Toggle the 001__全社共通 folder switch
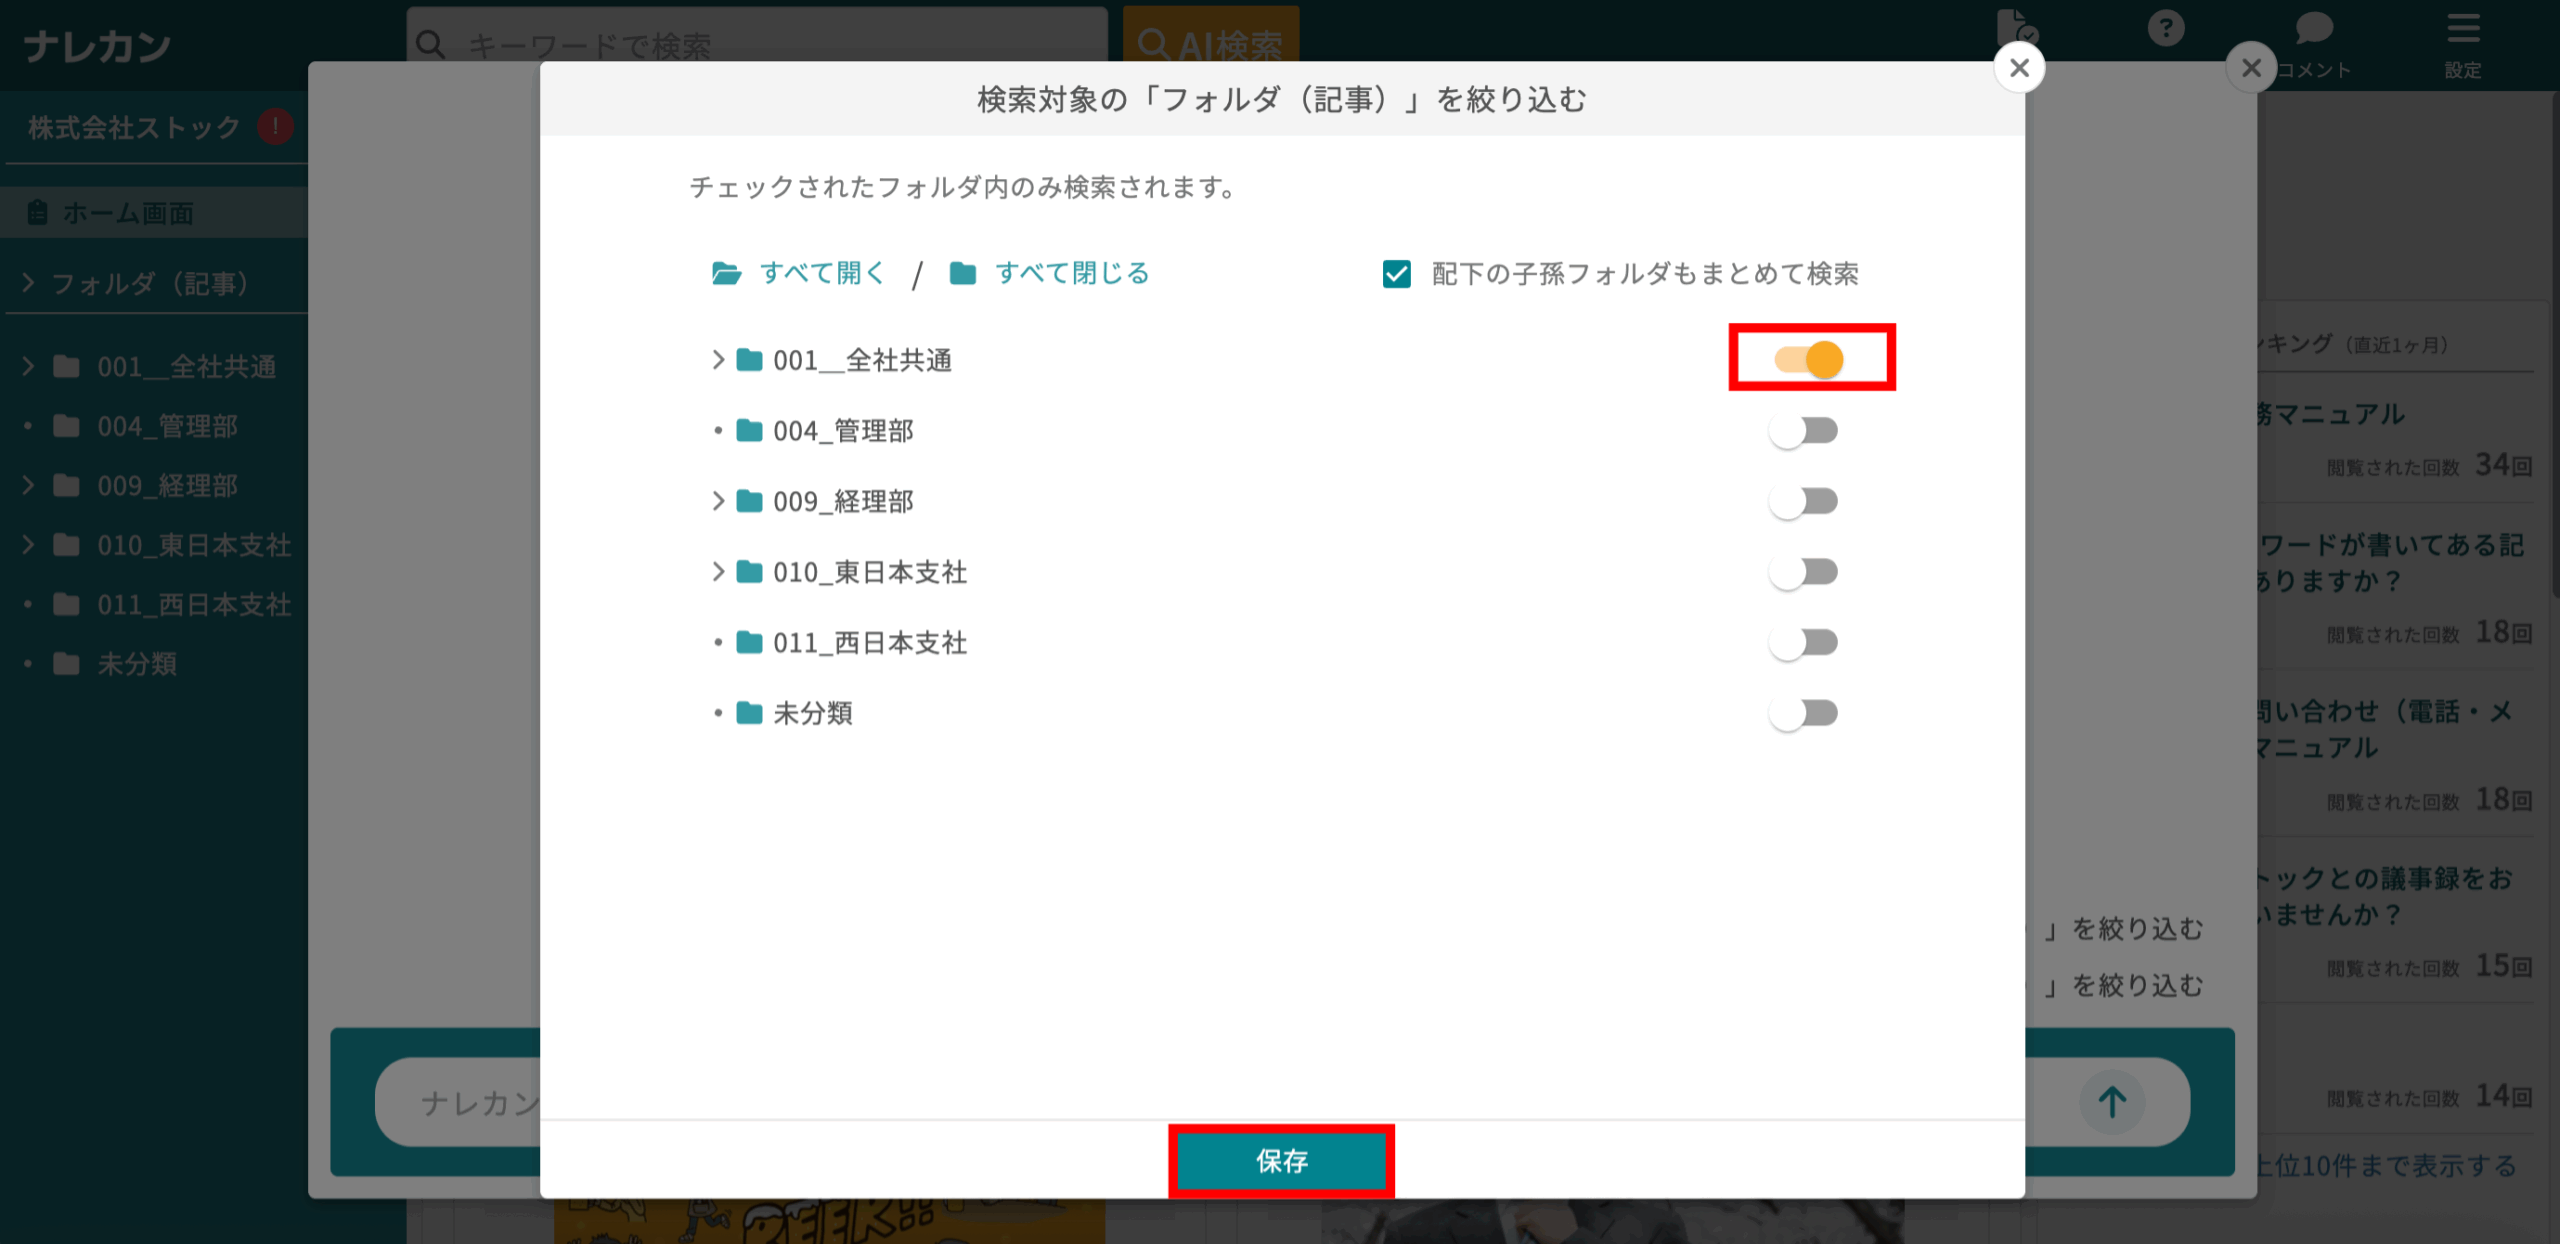 1808,359
